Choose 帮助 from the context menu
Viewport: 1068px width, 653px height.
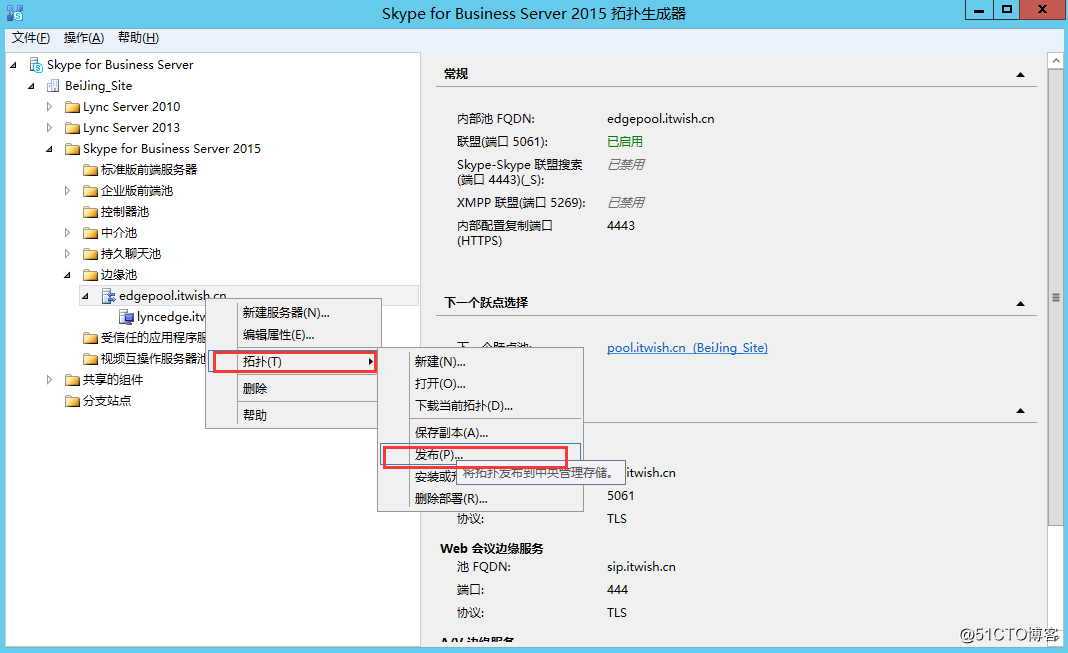click(x=293, y=415)
